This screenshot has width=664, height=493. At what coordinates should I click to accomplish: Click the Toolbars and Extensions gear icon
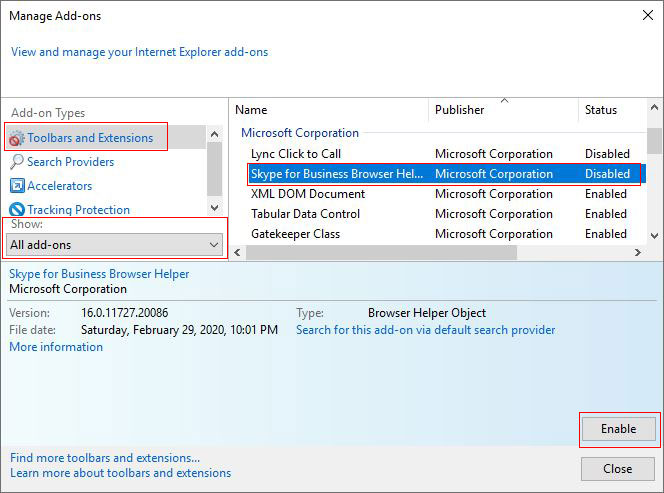pos(17,138)
